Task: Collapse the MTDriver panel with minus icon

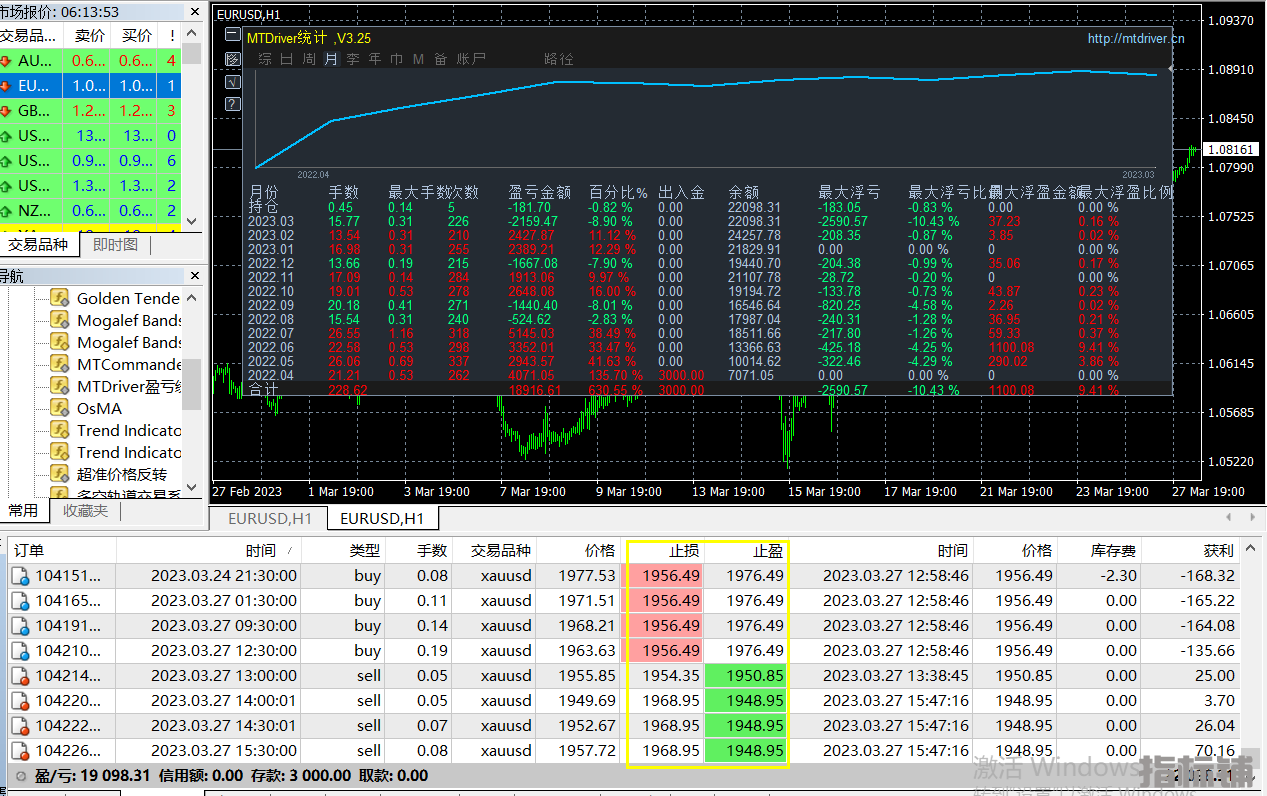Action: (232, 36)
